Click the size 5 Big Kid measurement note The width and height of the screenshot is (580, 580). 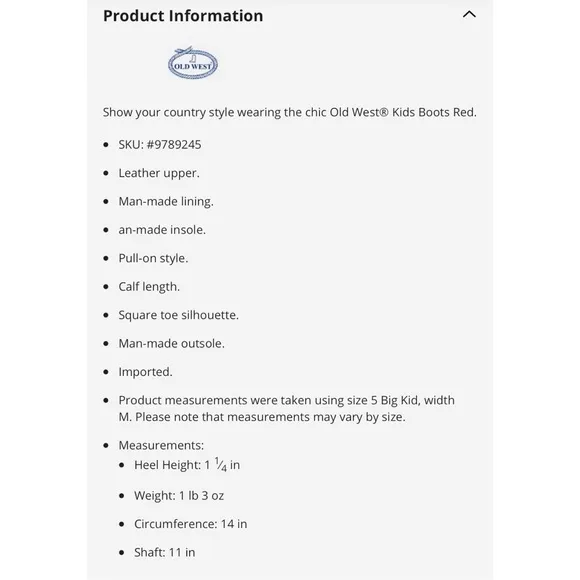click(287, 409)
